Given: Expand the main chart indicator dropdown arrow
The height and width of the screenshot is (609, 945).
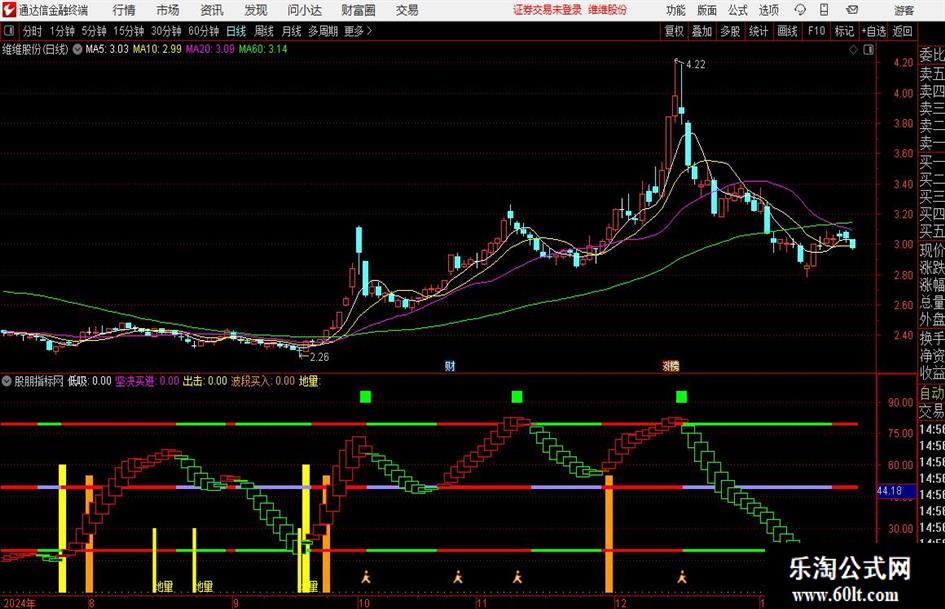Looking at the screenshot, I should click(x=77, y=49).
